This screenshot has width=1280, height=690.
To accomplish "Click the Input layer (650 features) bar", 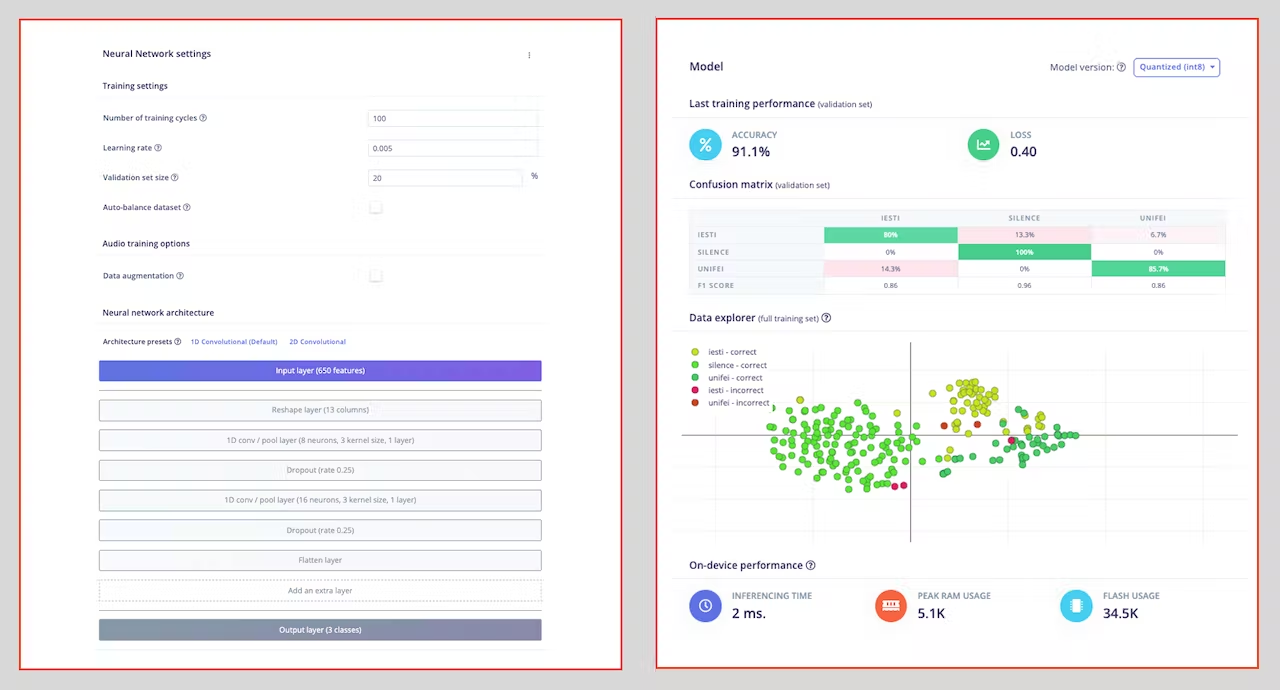I will point(320,371).
